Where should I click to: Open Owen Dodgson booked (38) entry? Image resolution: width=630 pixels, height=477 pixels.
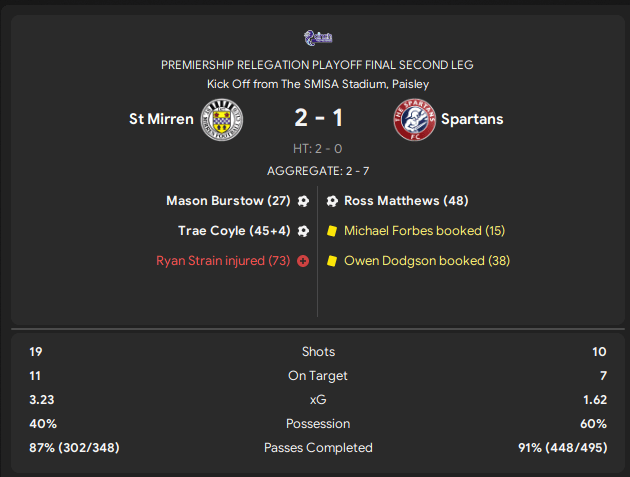[427, 261]
